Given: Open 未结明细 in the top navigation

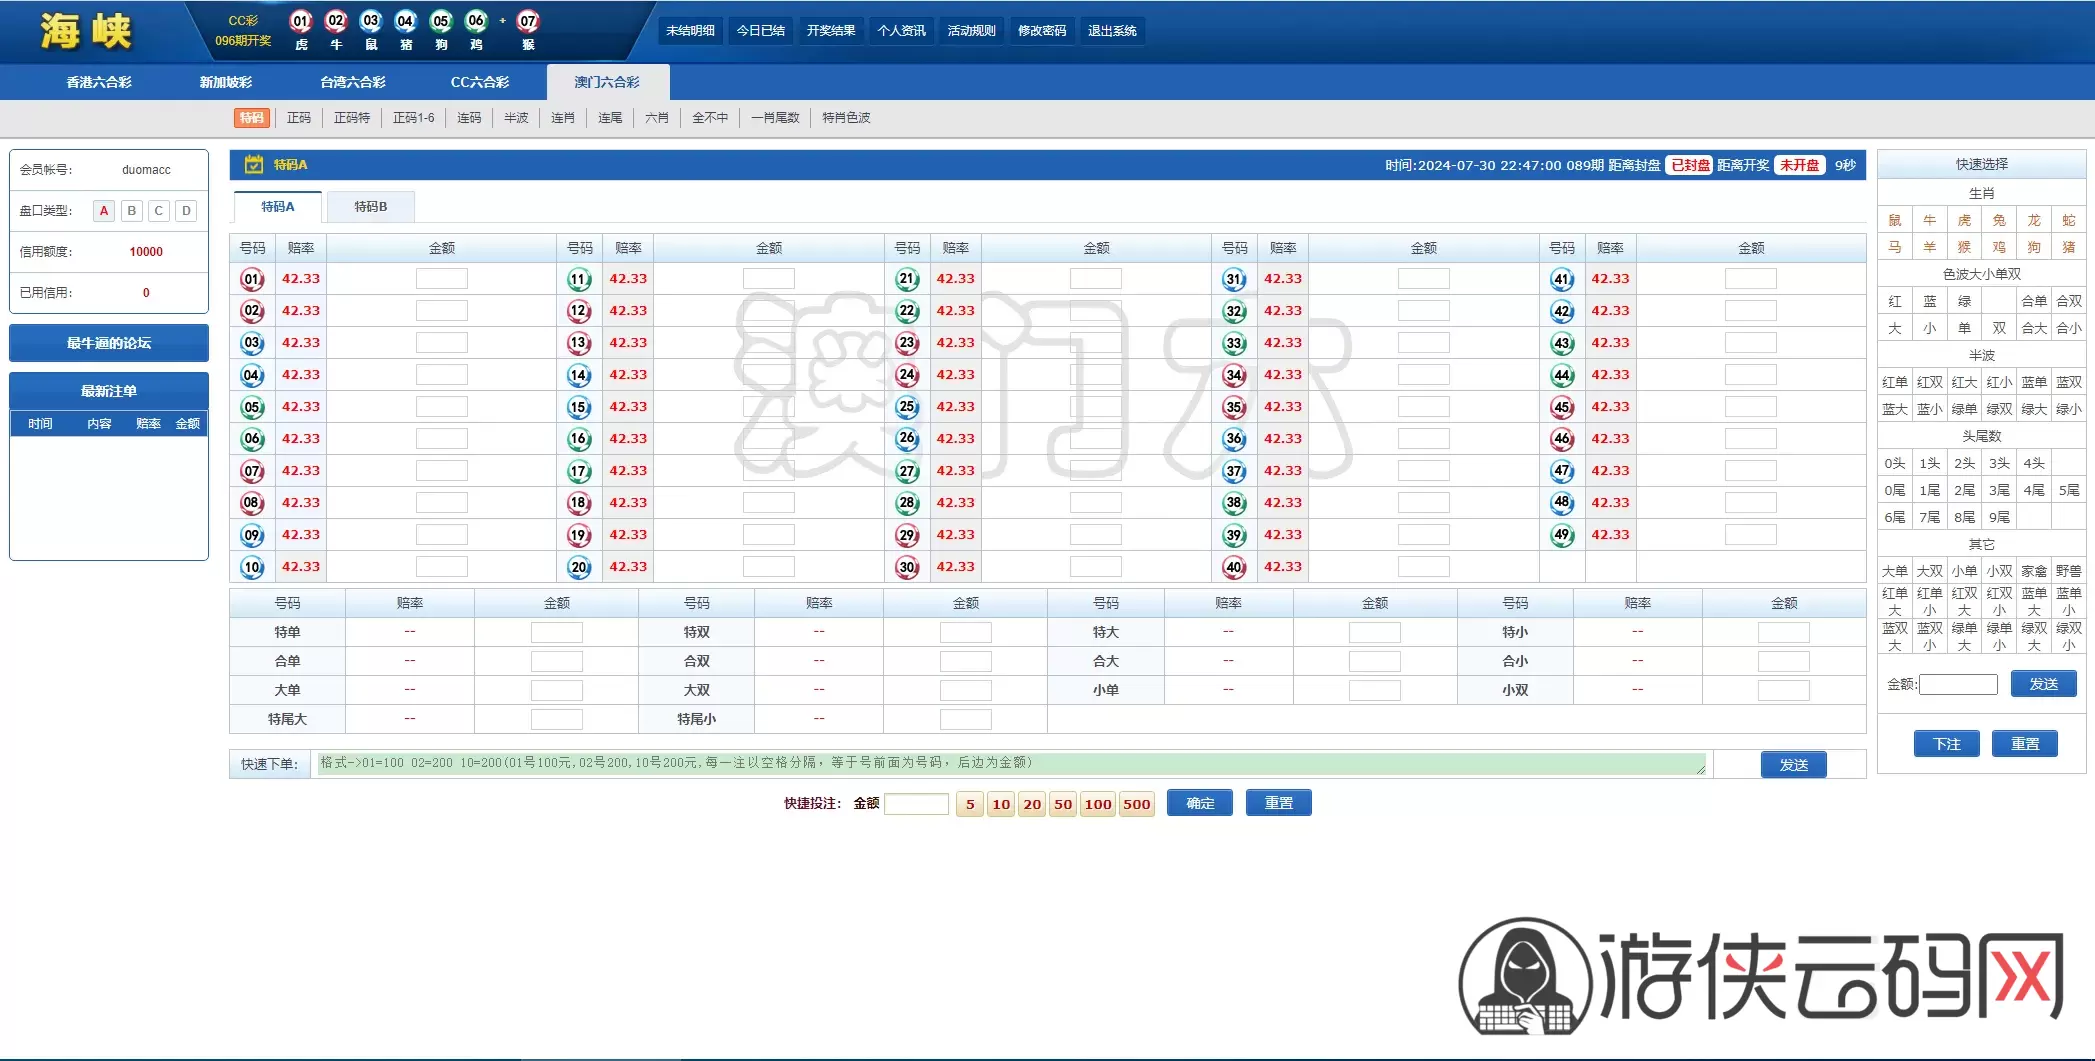Looking at the screenshot, I should pos(690,31).
